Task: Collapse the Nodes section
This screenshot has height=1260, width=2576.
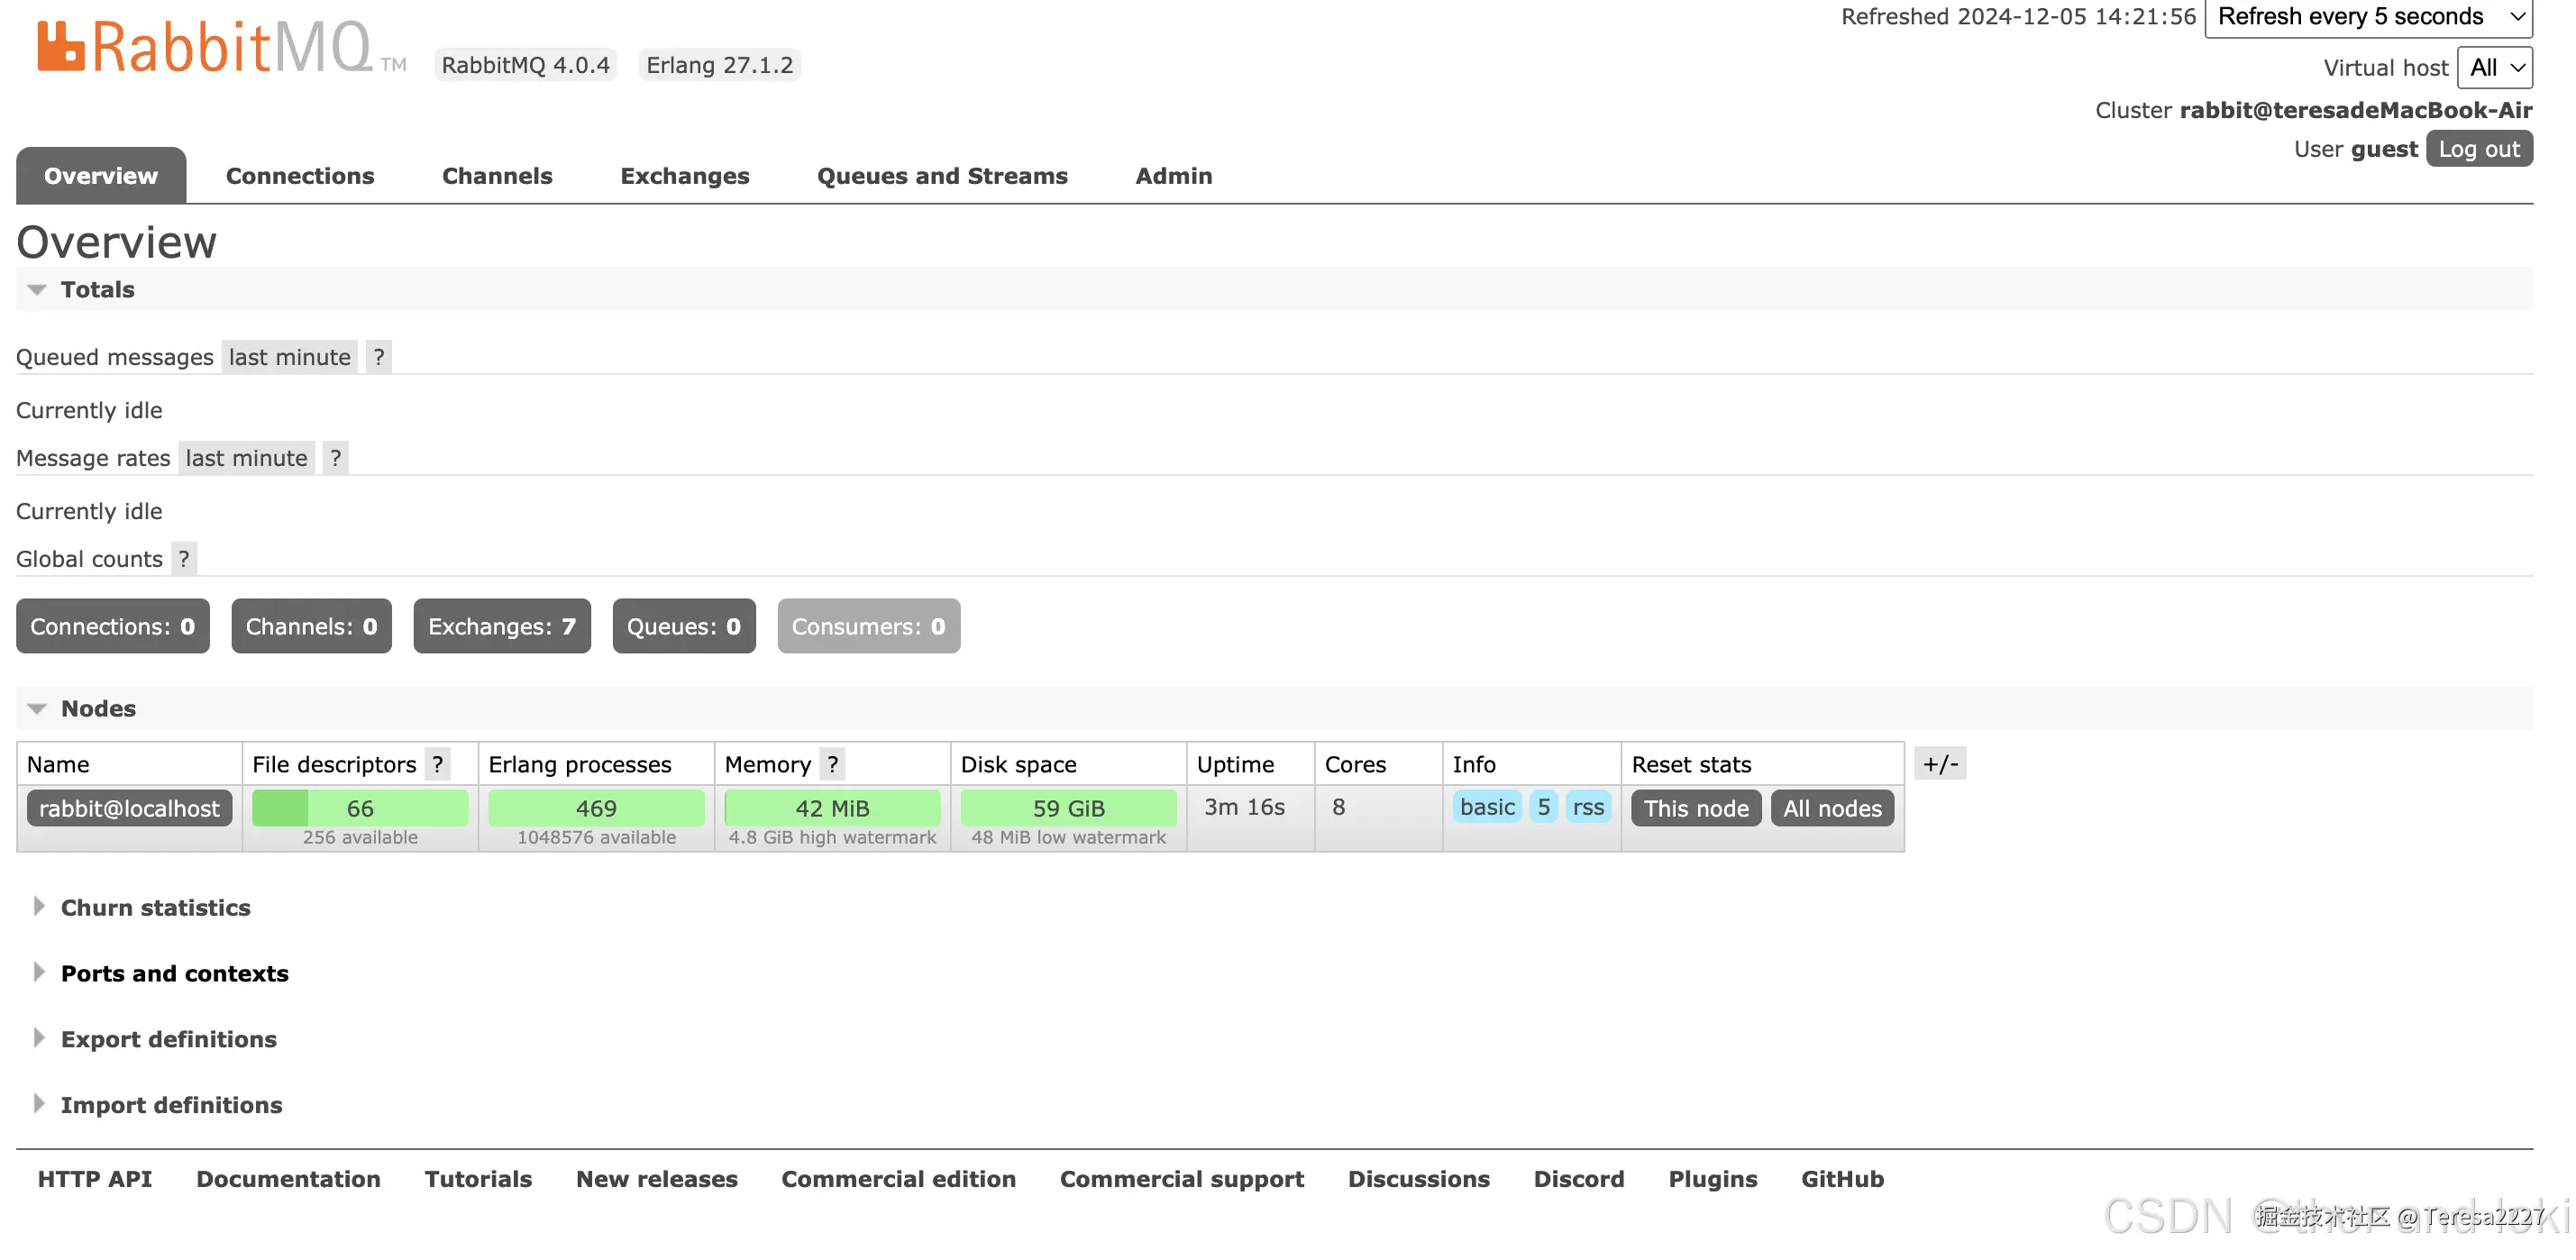Action: pyautogui.click(x=97, y=708)
